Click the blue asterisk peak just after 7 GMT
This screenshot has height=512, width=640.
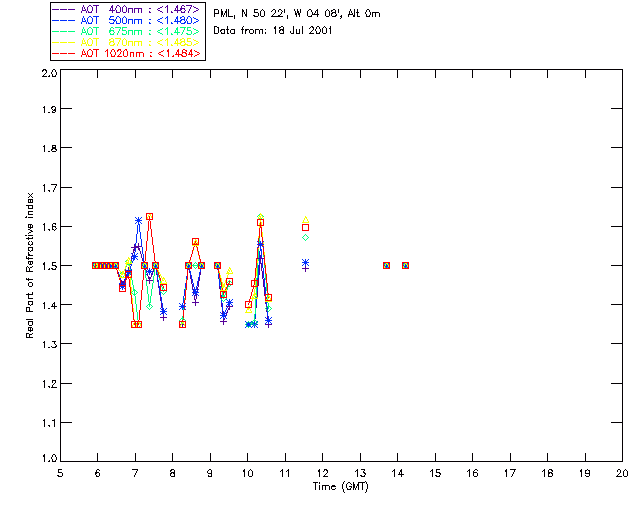coord(138,220)
